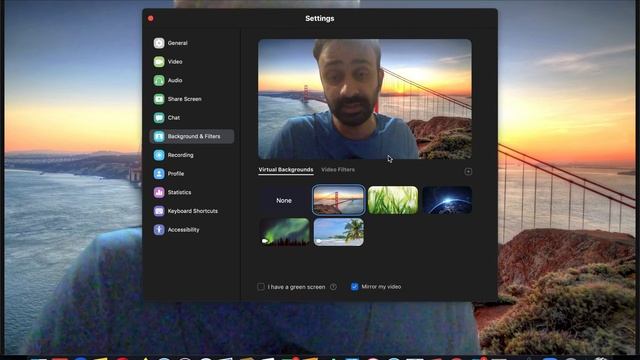Open the Profile icon
Viewport: 640px width, 360px height.
tap(159, 173)
